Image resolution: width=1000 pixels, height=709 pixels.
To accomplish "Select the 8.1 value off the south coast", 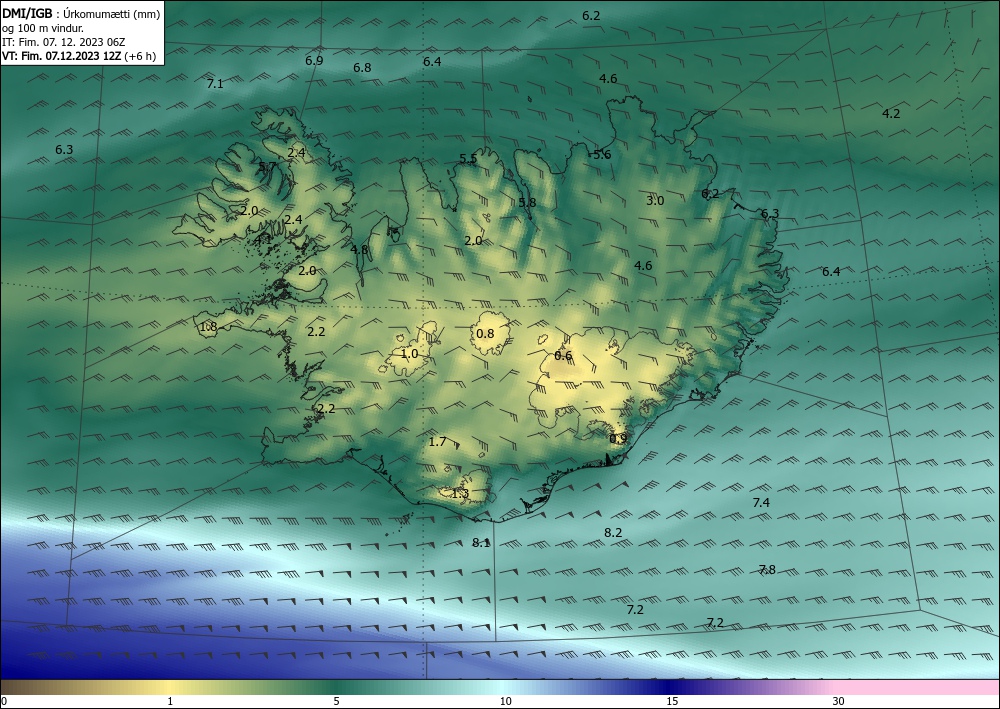I will point(481,543).
